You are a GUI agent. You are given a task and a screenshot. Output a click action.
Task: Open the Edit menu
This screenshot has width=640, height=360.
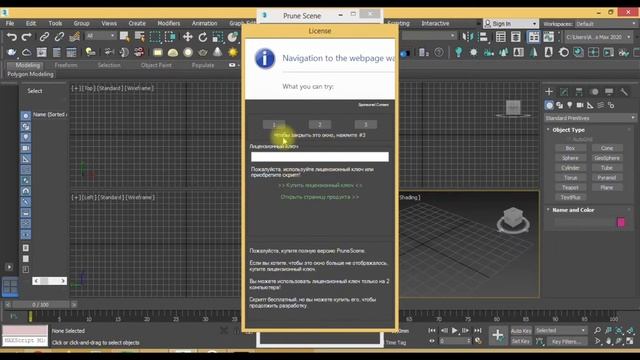31,24
